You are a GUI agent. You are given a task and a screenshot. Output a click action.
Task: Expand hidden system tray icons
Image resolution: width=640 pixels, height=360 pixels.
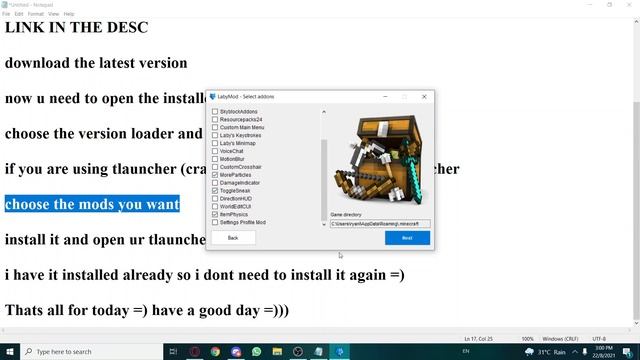(575, 351)
